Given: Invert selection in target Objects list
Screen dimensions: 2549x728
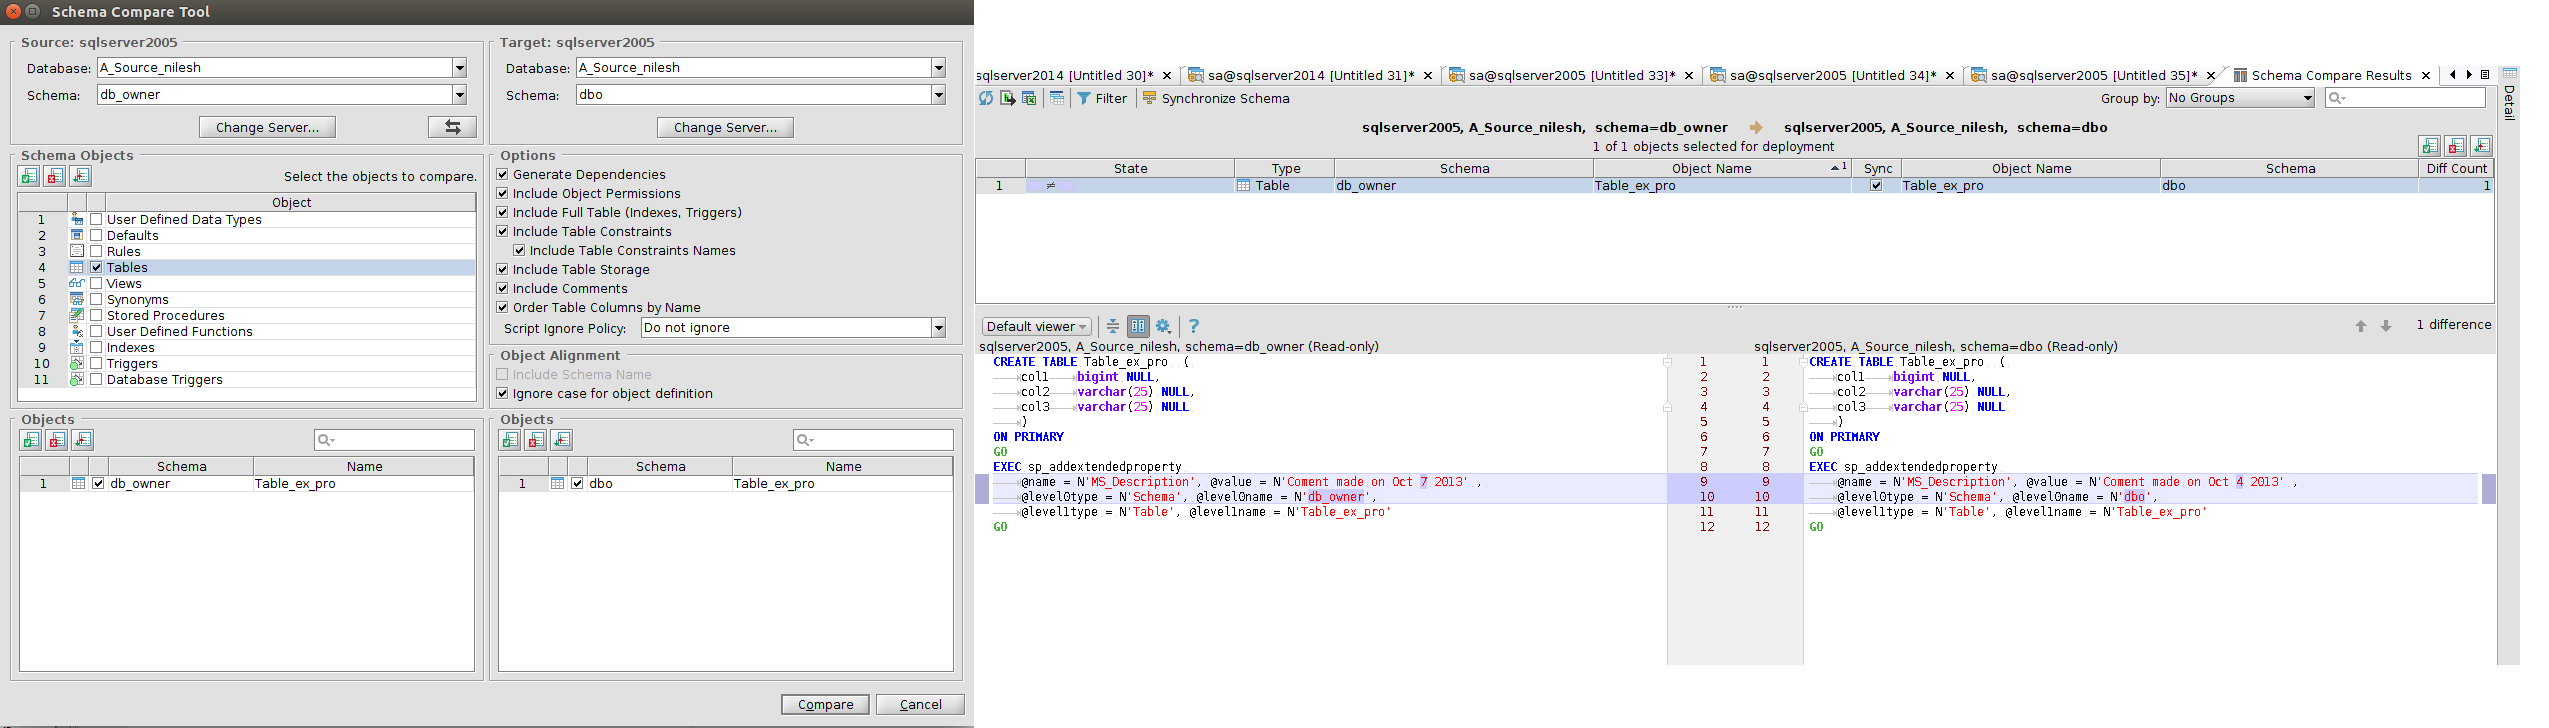Looking at the screenshot, I should click(x=562, y=440).
